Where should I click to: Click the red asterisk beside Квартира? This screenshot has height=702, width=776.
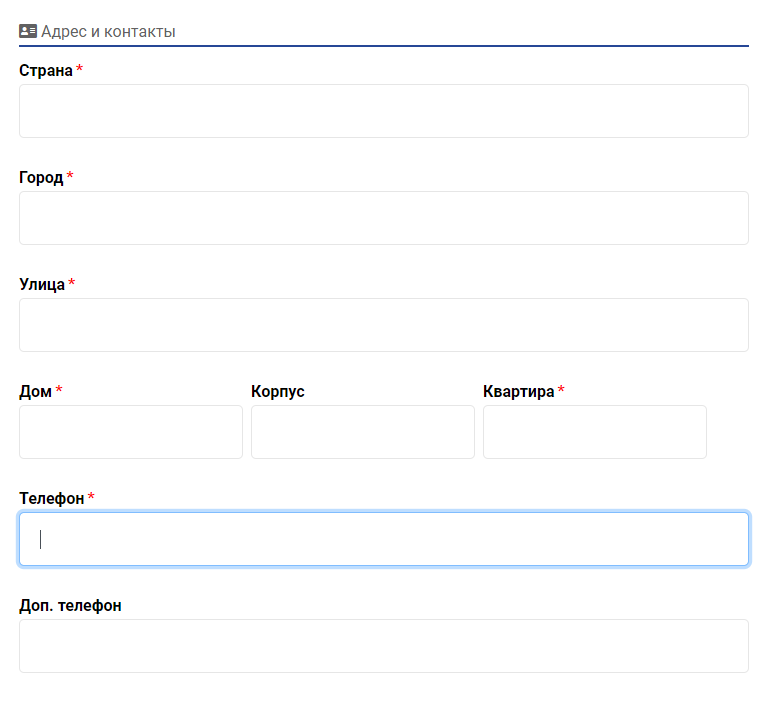point(561,391)
